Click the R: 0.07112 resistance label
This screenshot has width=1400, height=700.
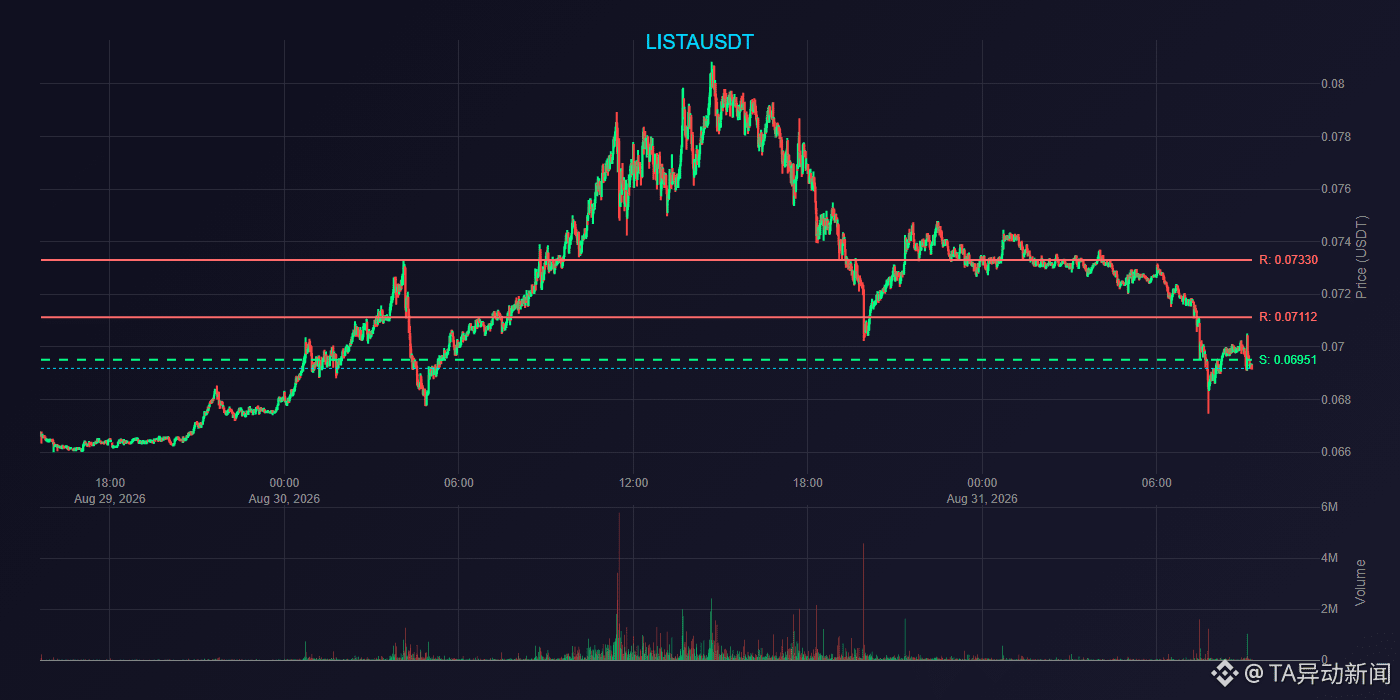click(x=1288, y=317)
